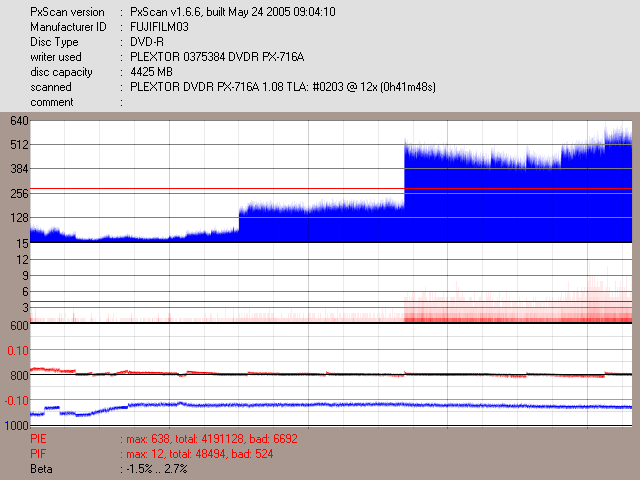This screenshot has height=480, width=640.
Task: Select PIF stats 'max: 12, total: 48494, bad: 524'
Action: (200, 454)
